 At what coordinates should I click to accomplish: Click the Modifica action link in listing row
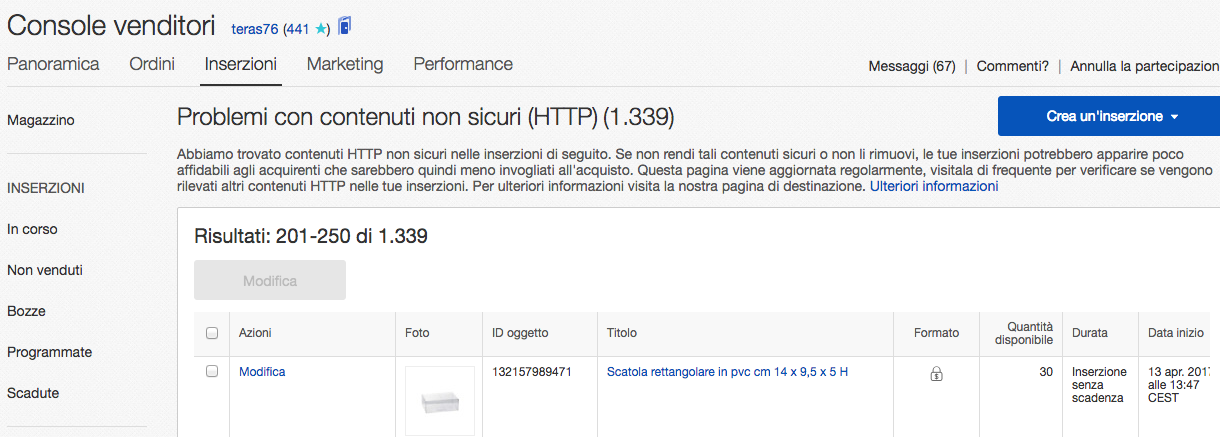coord(262,372)
